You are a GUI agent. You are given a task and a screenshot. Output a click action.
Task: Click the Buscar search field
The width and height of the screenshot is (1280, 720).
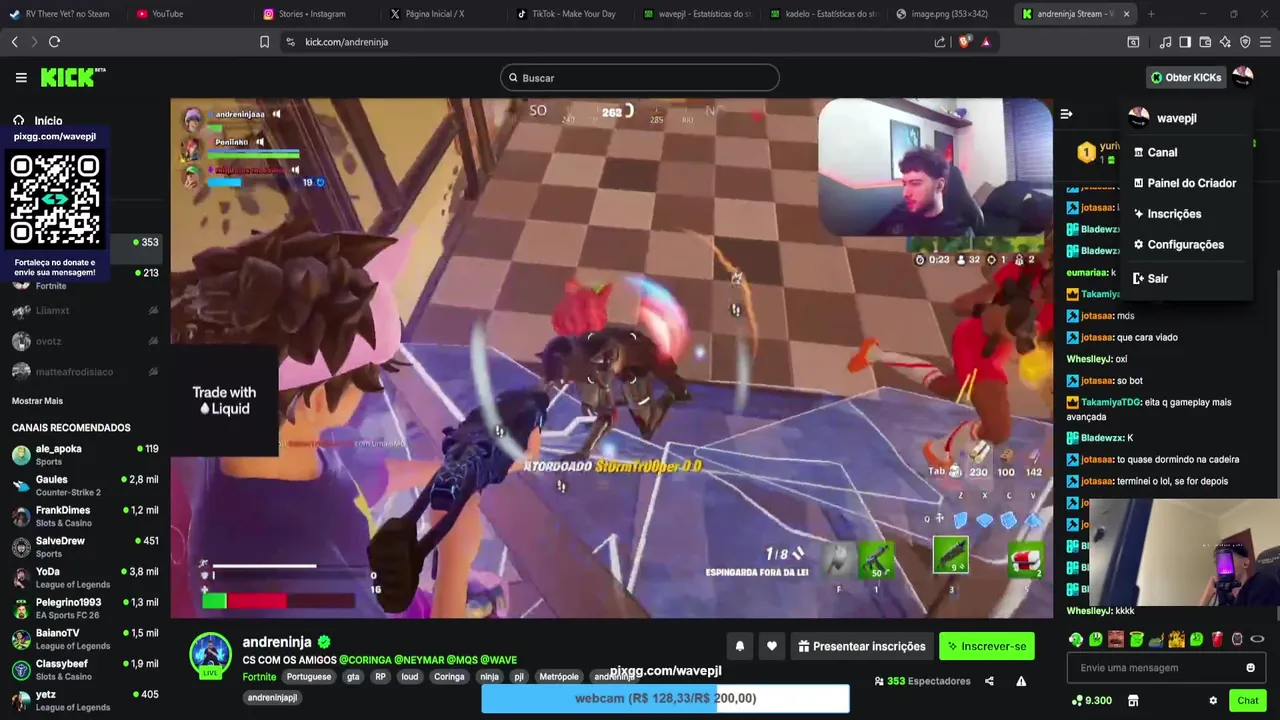(640, 78)
